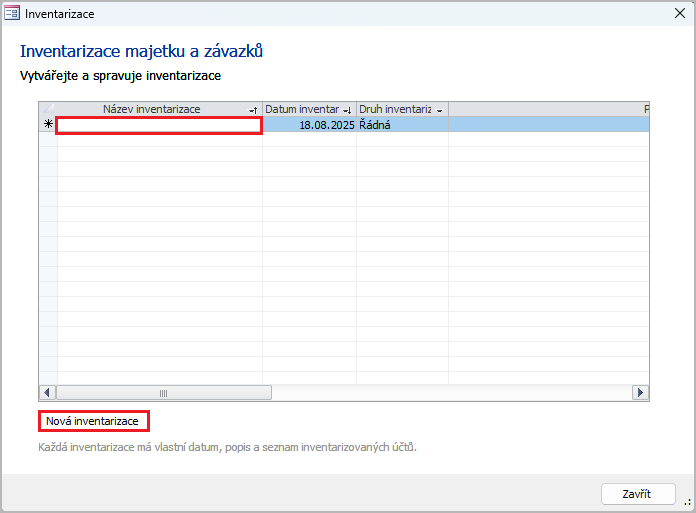The width and height of the screenshot is (696, 513).
Task: Click the partially visible fourth column header
Action: click(x=548, y=109)
